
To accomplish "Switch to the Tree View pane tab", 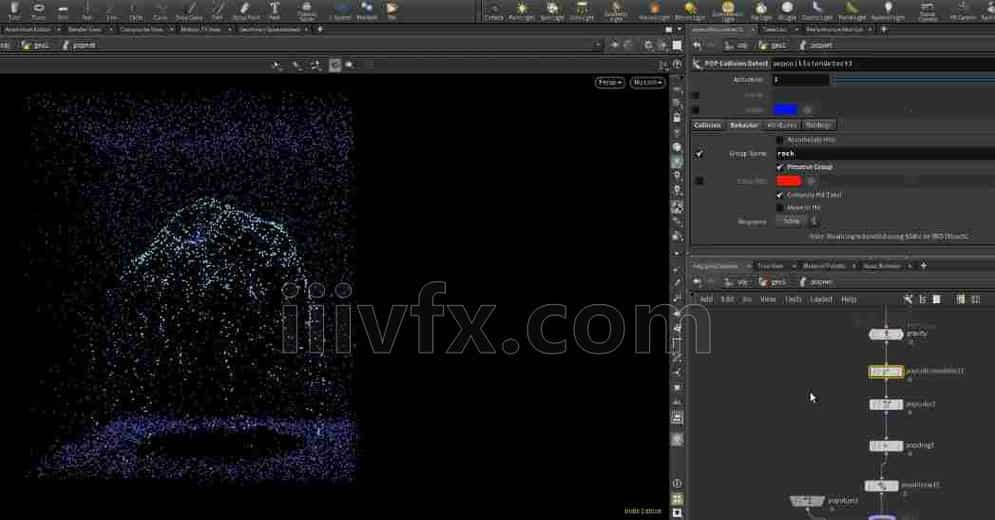I will (x=770, y=266).
